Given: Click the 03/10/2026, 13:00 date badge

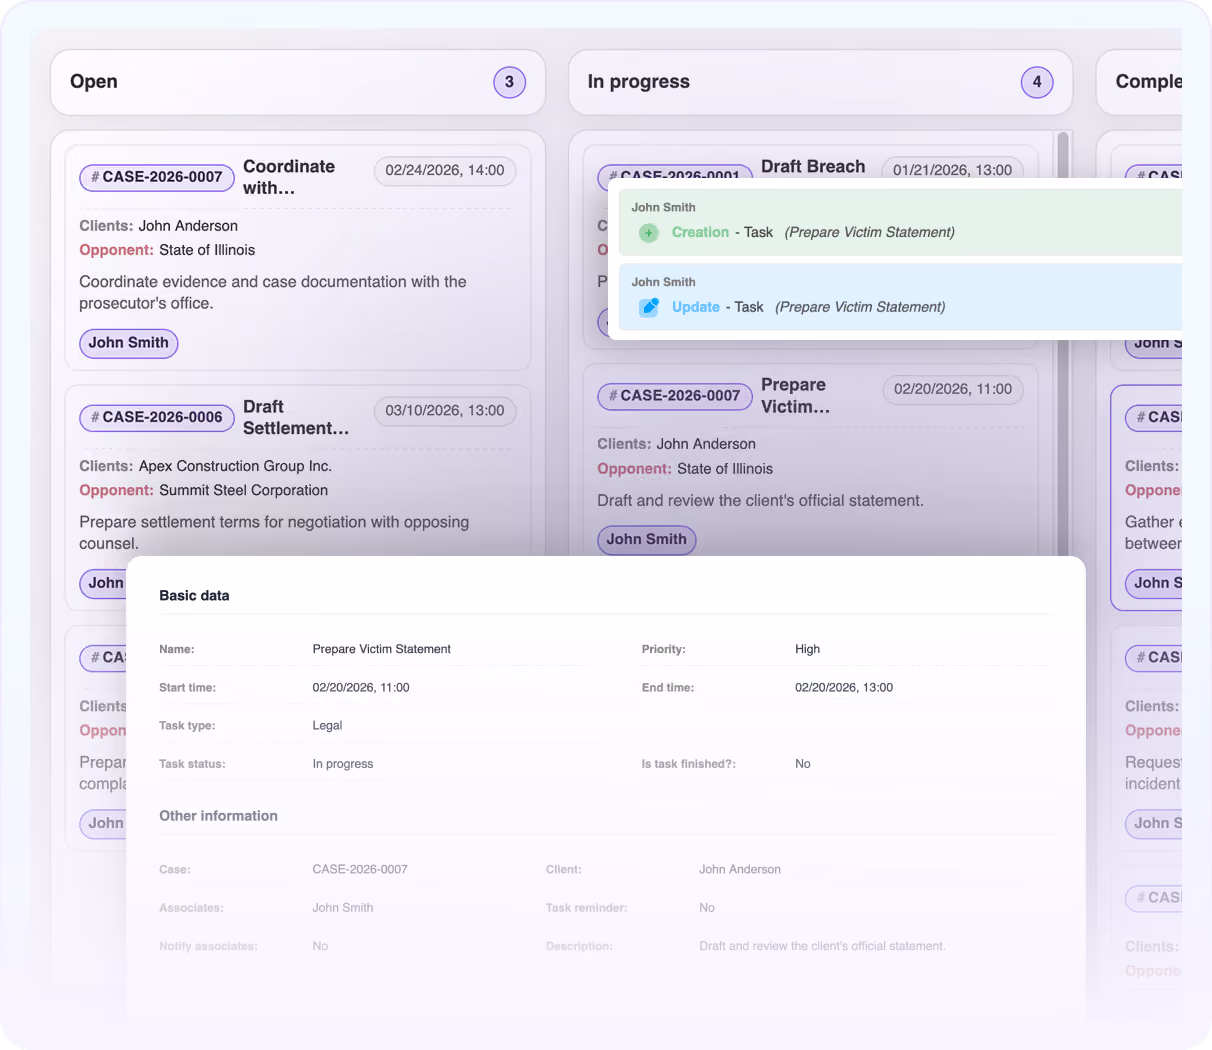Looking at the screenshot, I should [445, 411].
